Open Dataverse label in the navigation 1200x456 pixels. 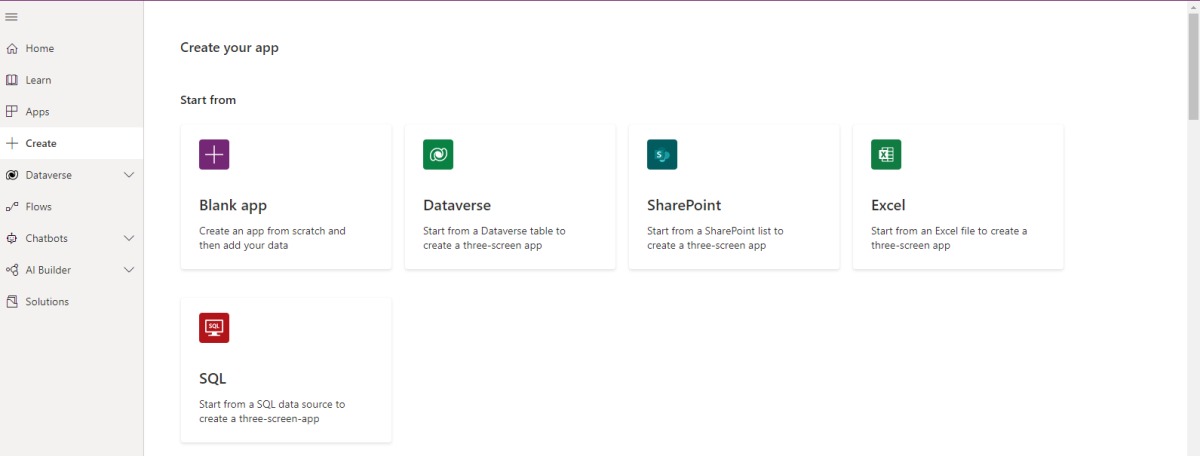49,175
